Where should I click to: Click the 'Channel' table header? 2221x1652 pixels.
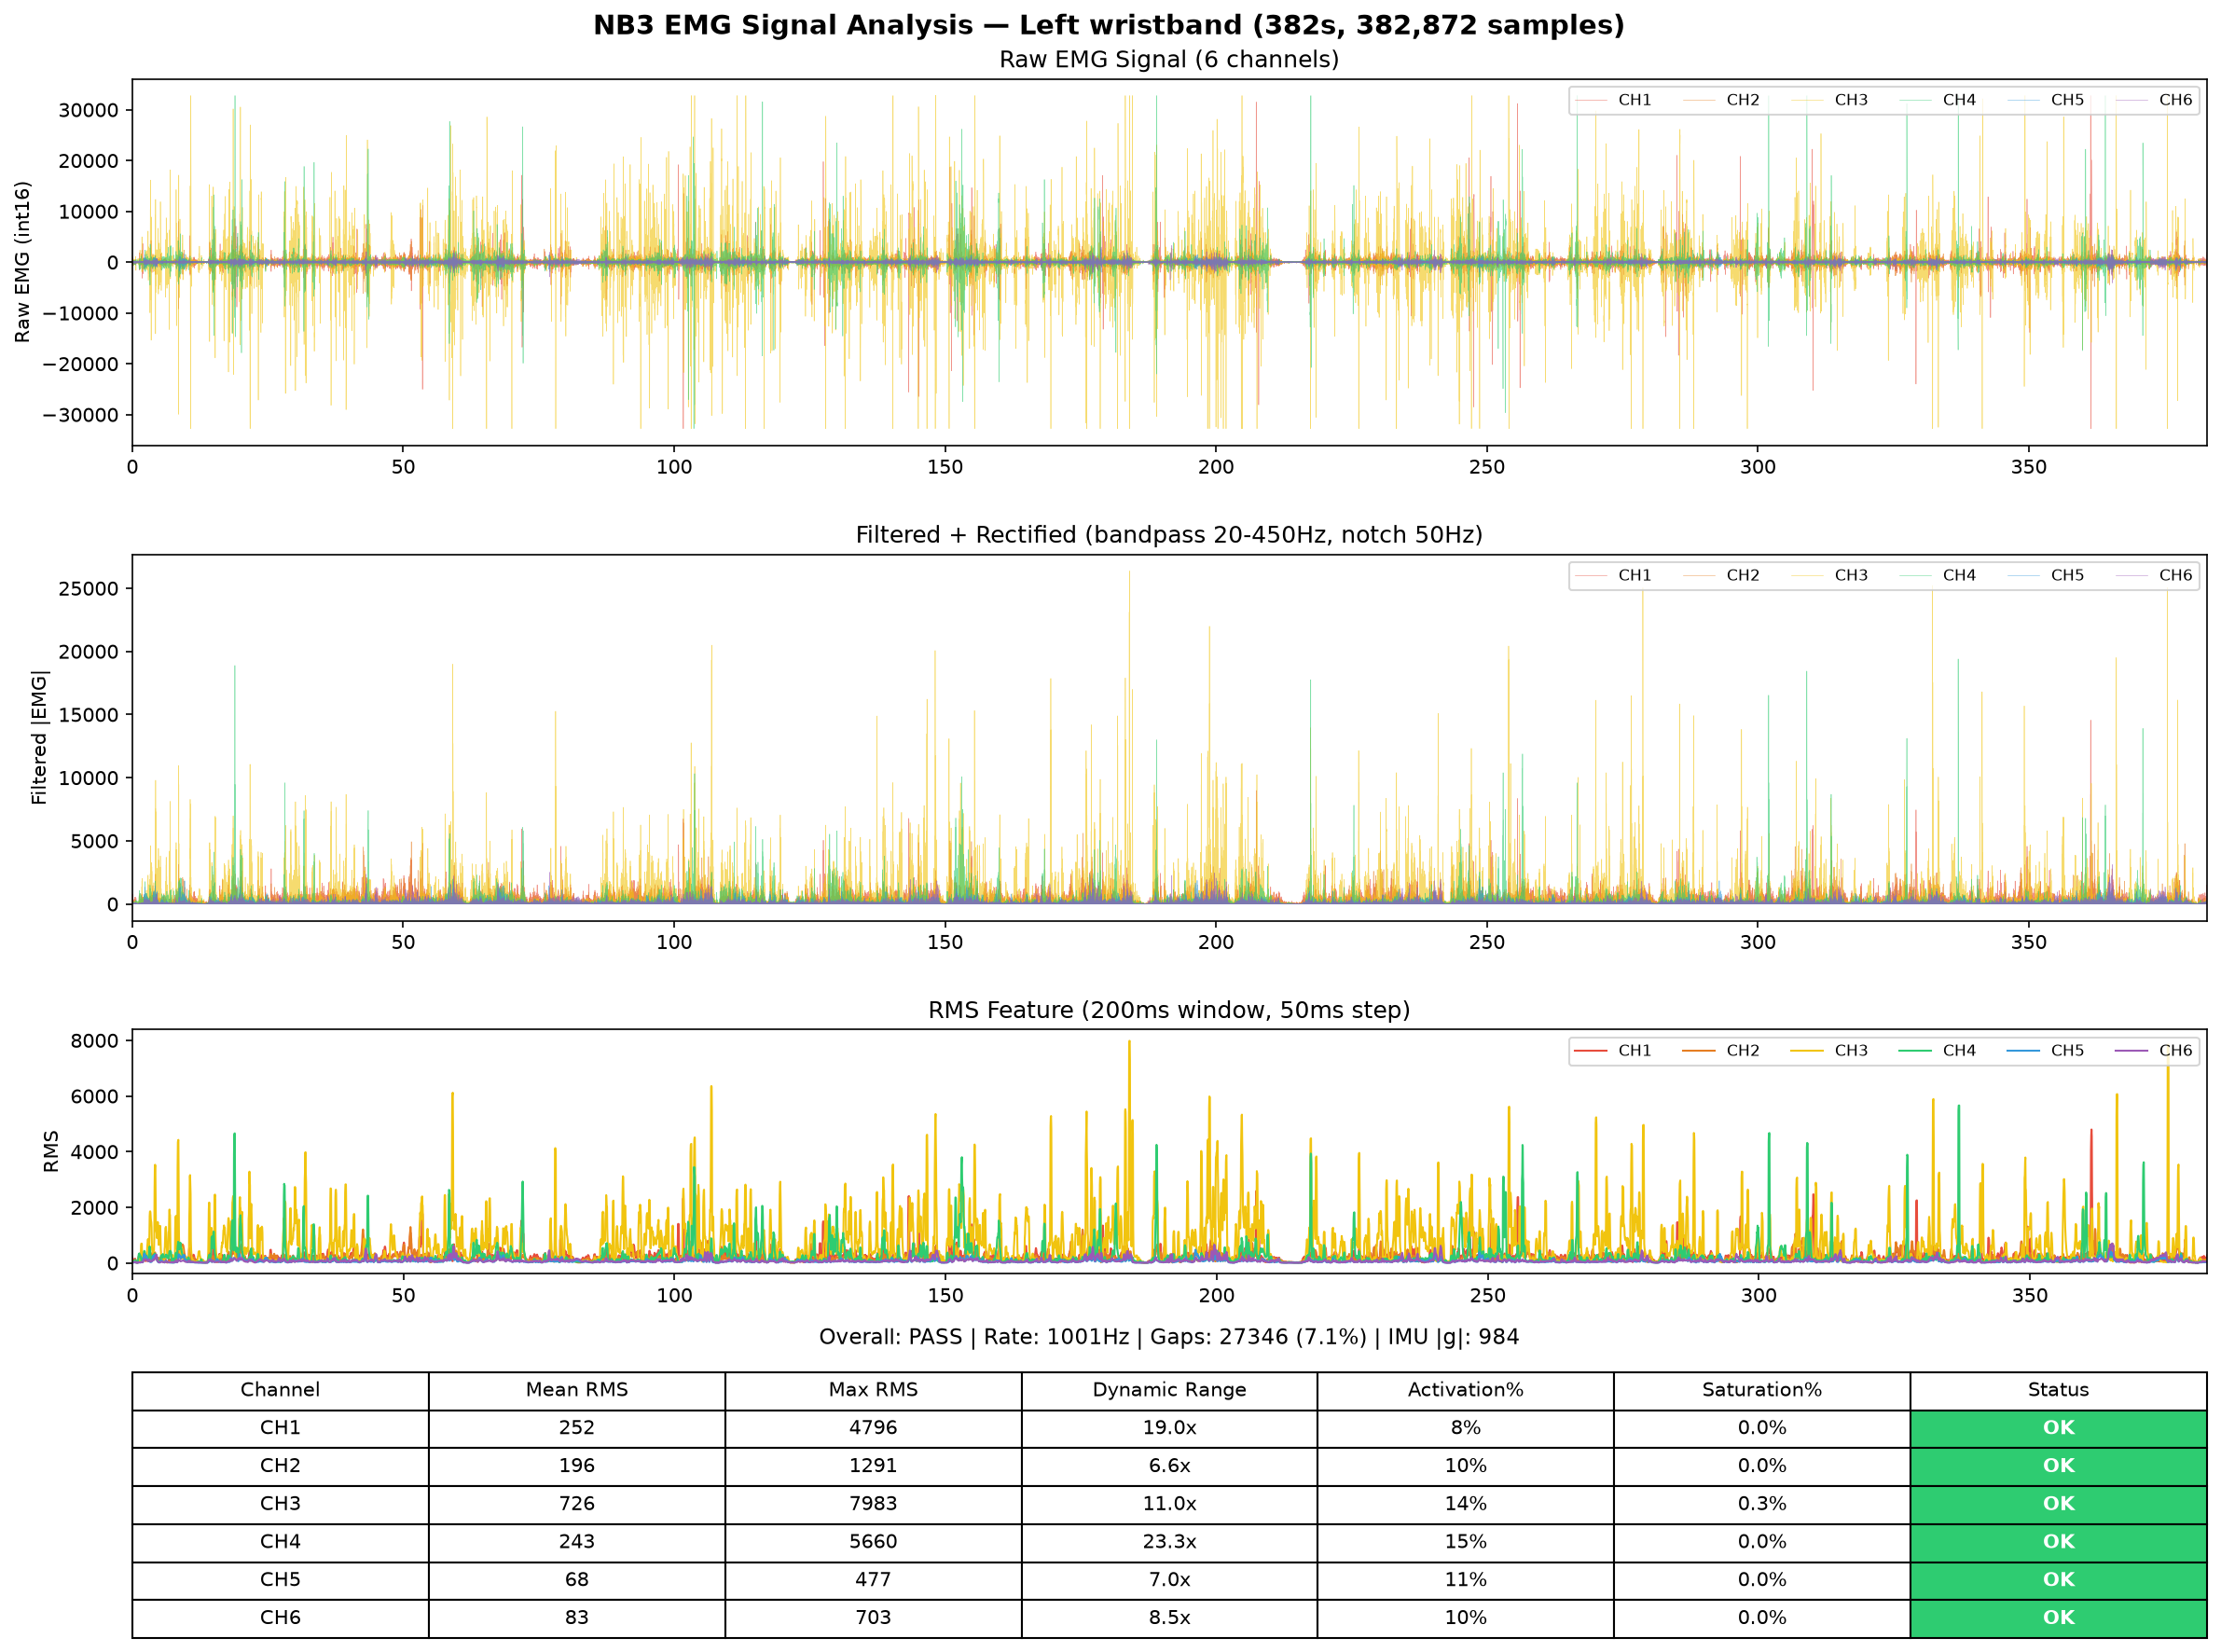click(x=280, y=1390)
